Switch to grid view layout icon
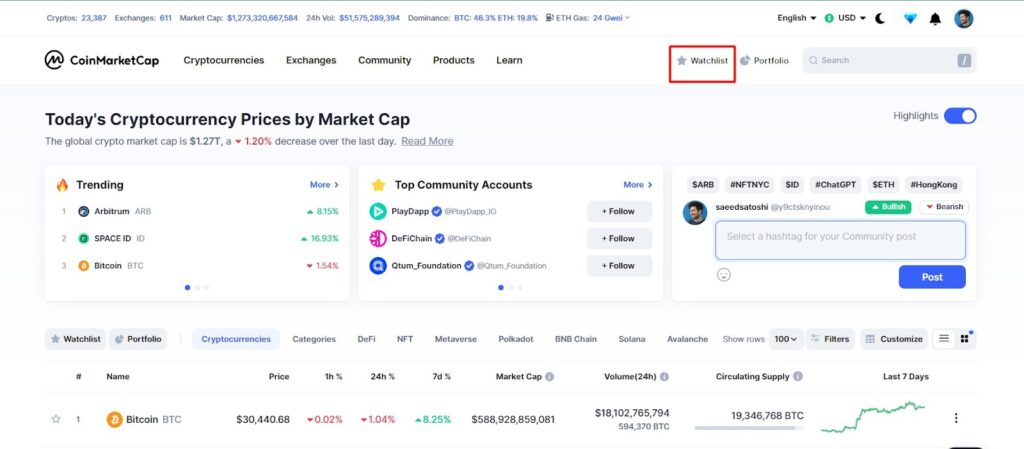 pos(965,339)
